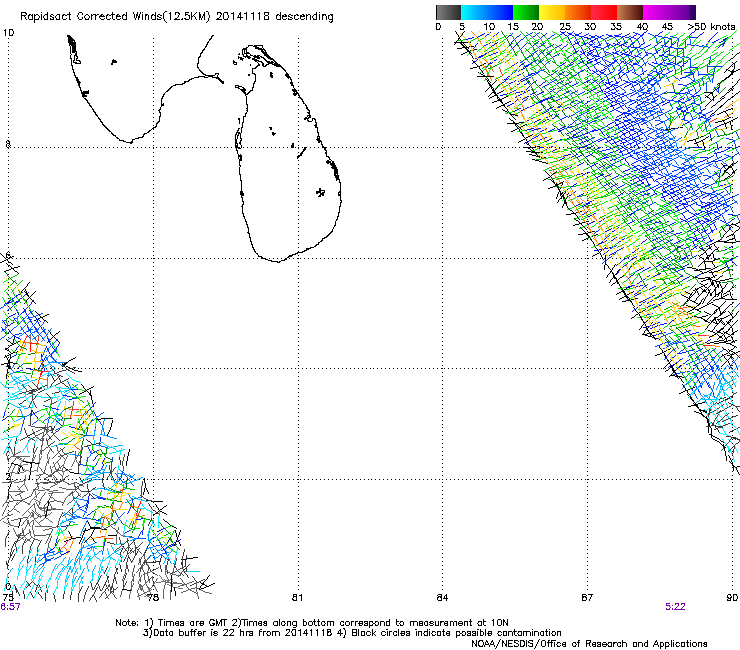Click the cyan 5-10 knots legend color
This screenshot has height=650, width=740.
(x=474, y=12)
